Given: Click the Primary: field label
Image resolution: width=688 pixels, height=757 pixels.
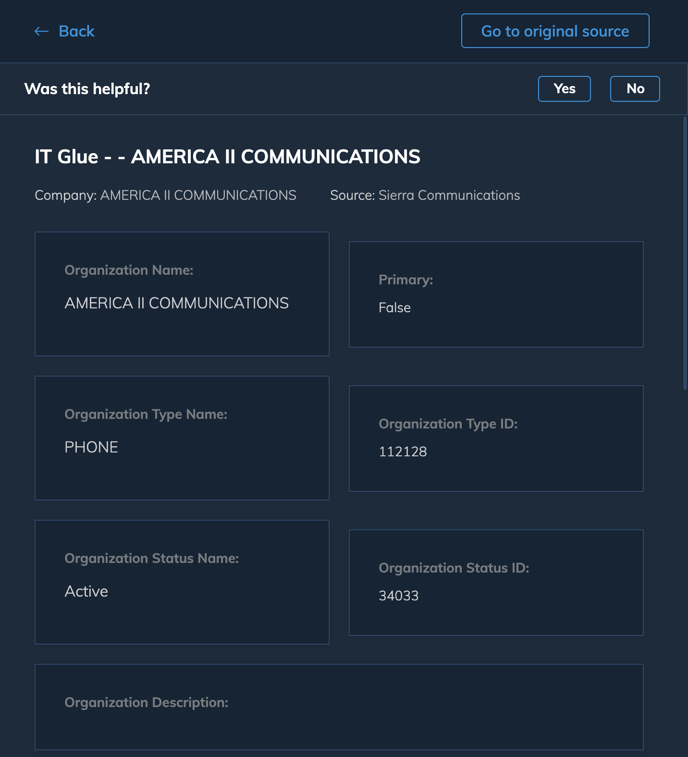Looking at the screenshot, I should 406,280.
